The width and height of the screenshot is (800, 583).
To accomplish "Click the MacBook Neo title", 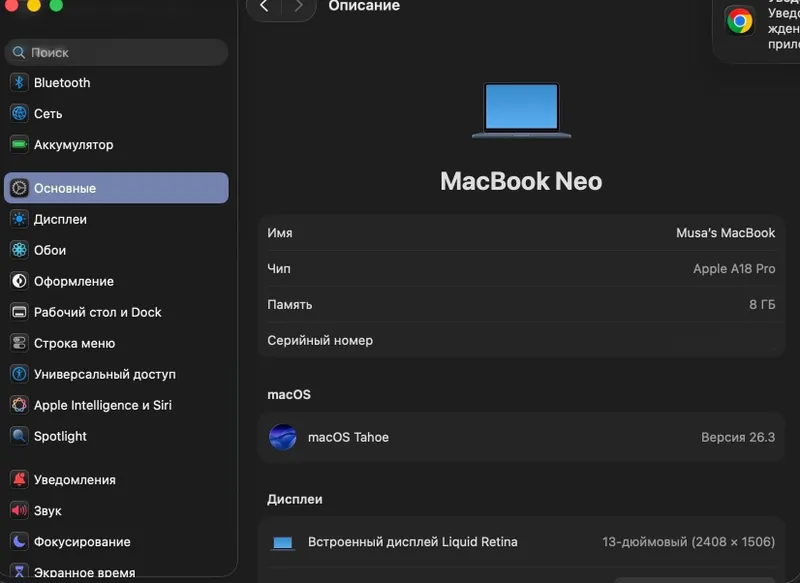I will [x=521, y=181].
